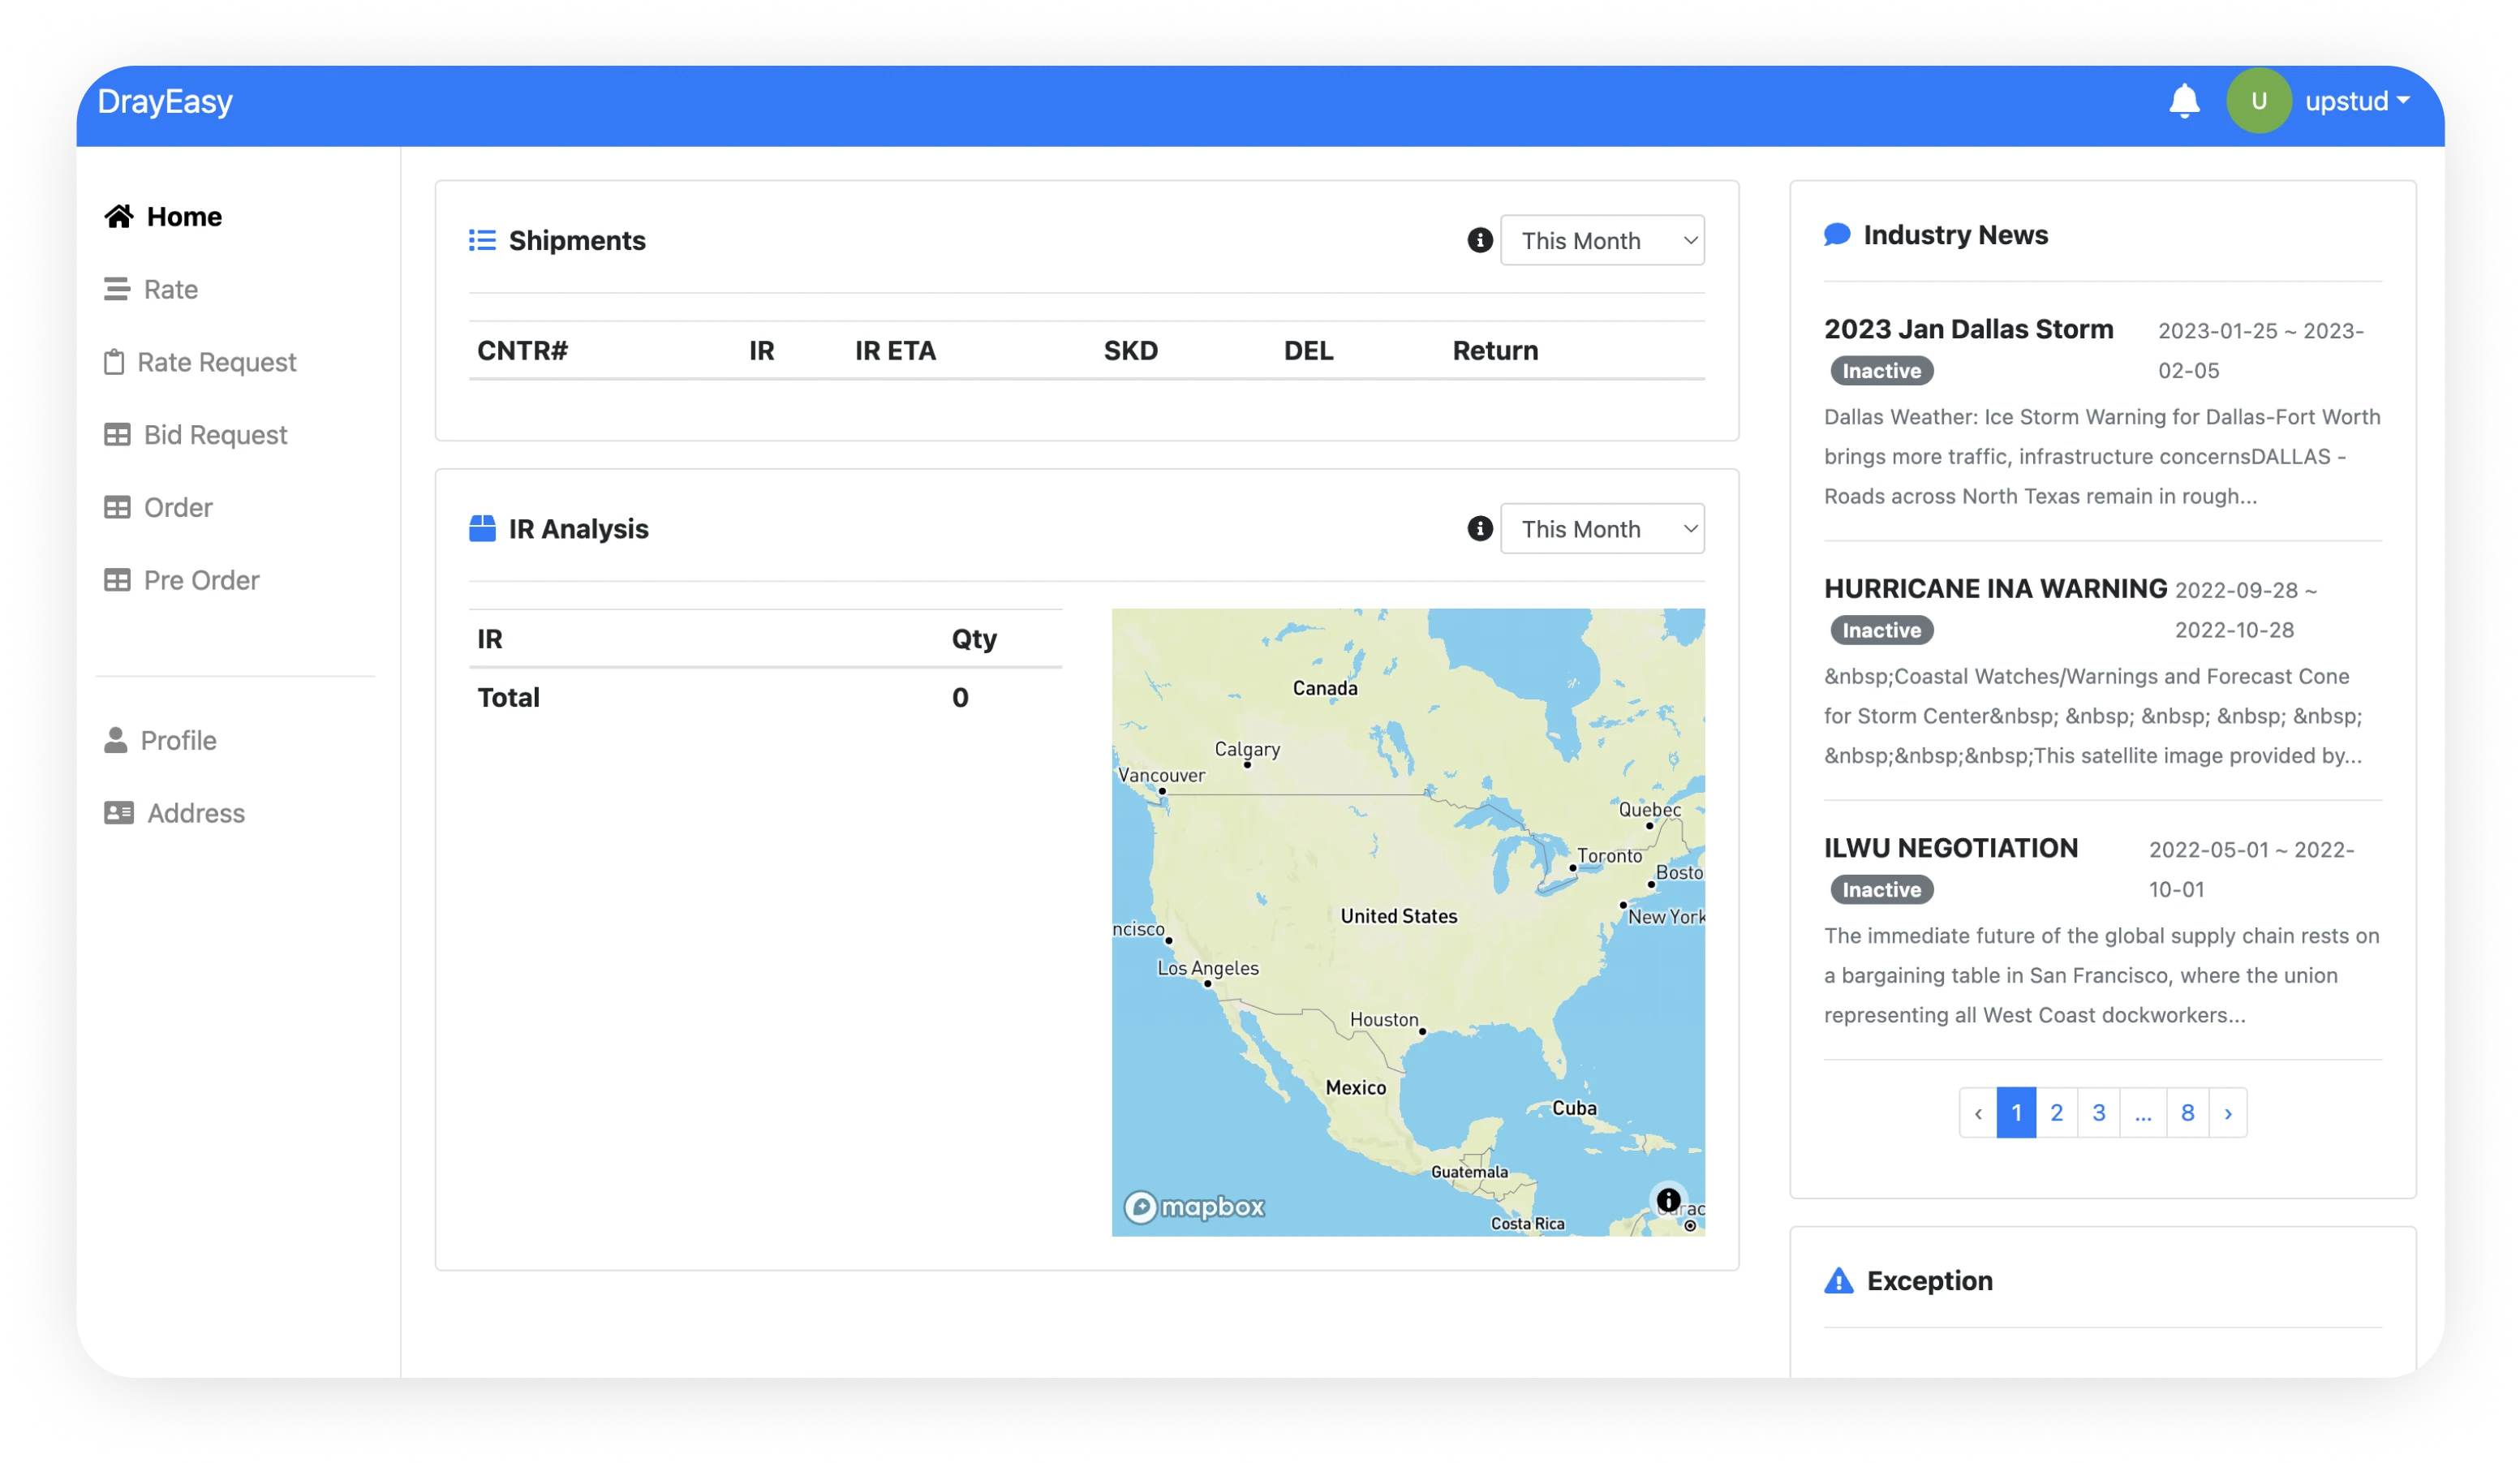The image size is (2520, 1463).
Task: Open the Address page
Action: pos(174,813)
